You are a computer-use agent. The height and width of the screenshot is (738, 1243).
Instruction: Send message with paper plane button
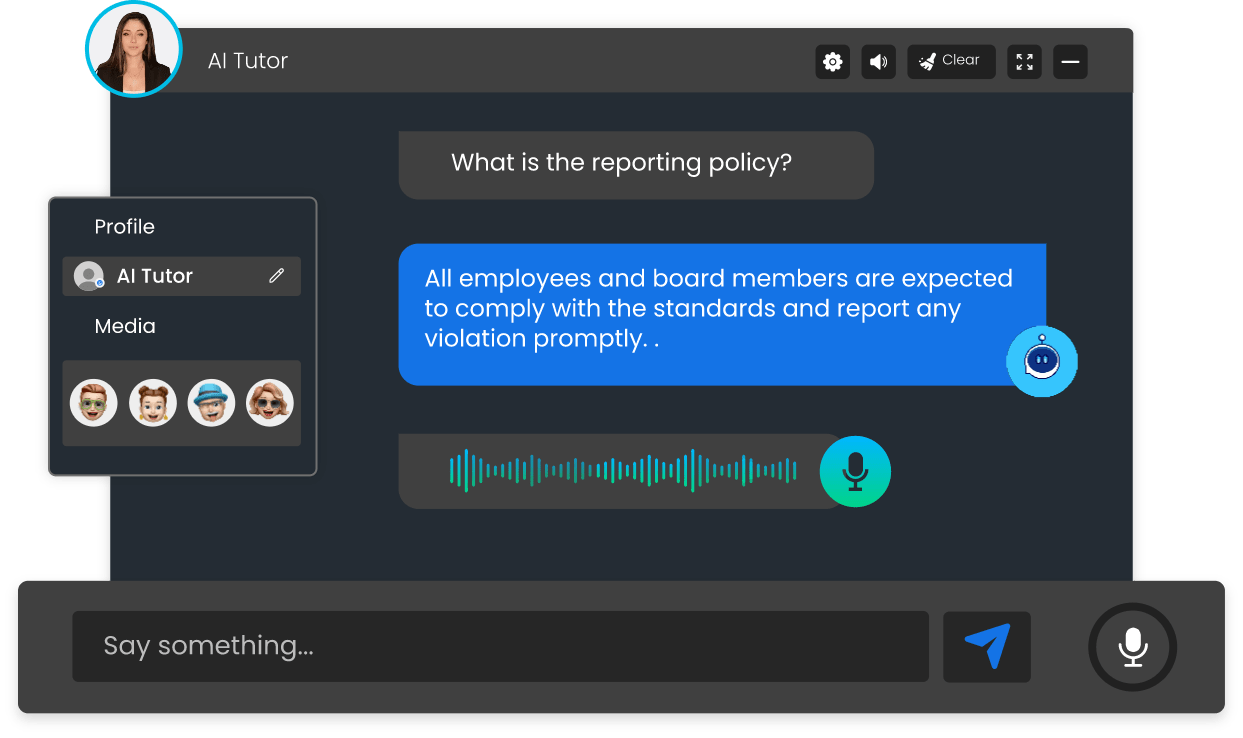coord(986,646)
